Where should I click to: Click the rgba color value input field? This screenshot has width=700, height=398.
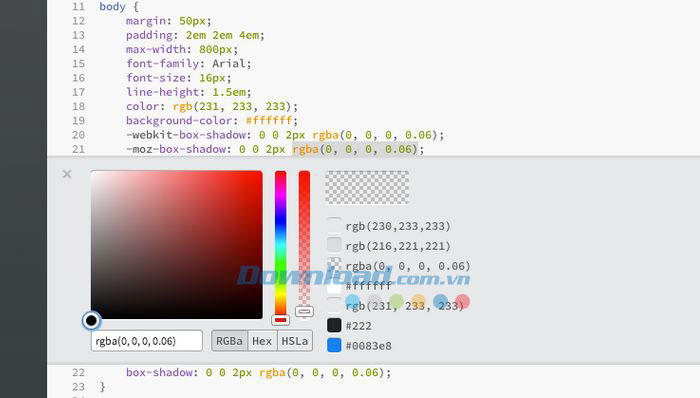pyautogui.click(x=147, y=341)
